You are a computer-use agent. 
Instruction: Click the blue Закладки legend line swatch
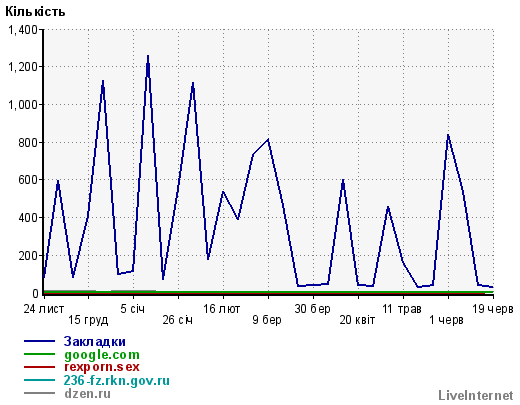pos(39,341)
